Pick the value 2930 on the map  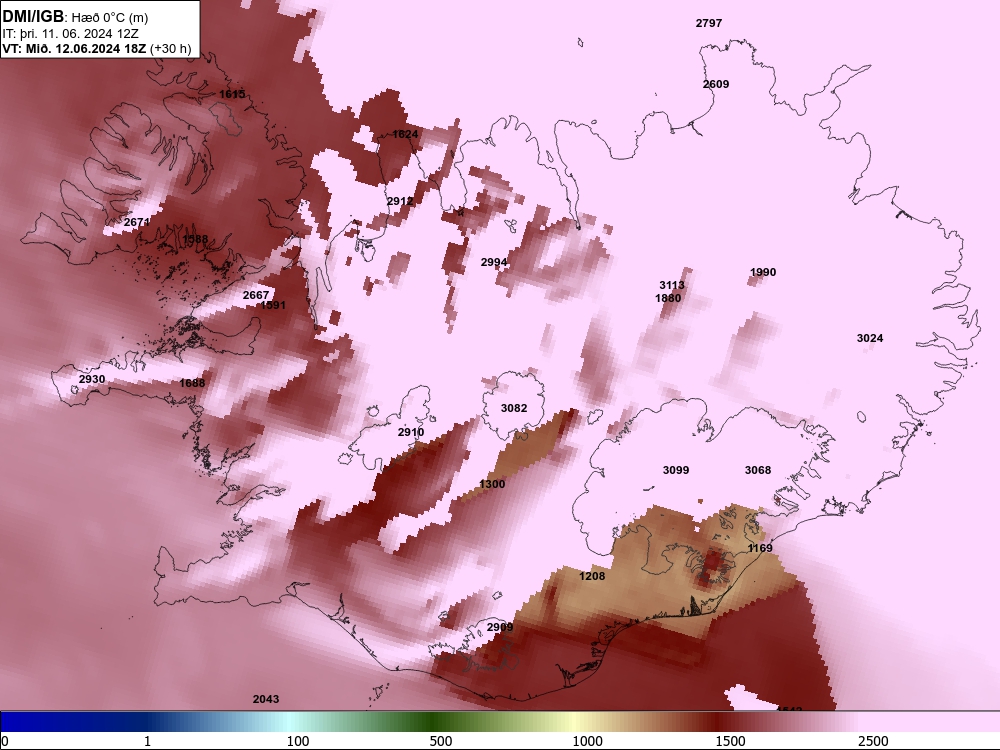click(x=92, y=379)
